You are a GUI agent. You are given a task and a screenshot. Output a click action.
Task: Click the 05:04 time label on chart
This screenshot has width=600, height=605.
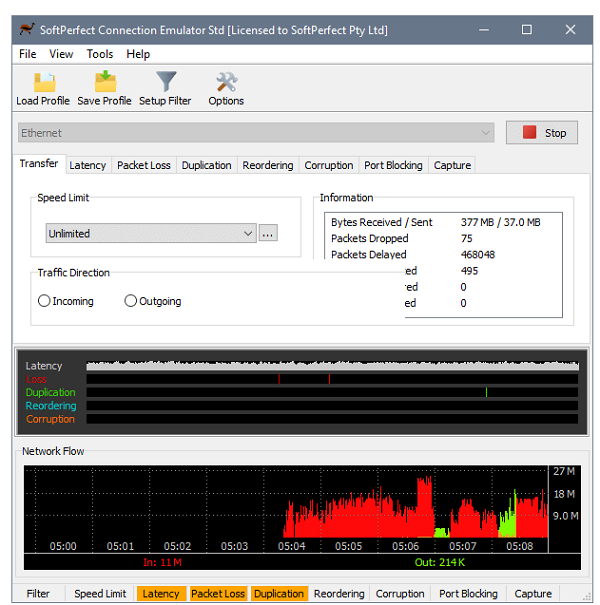[291, 546]
